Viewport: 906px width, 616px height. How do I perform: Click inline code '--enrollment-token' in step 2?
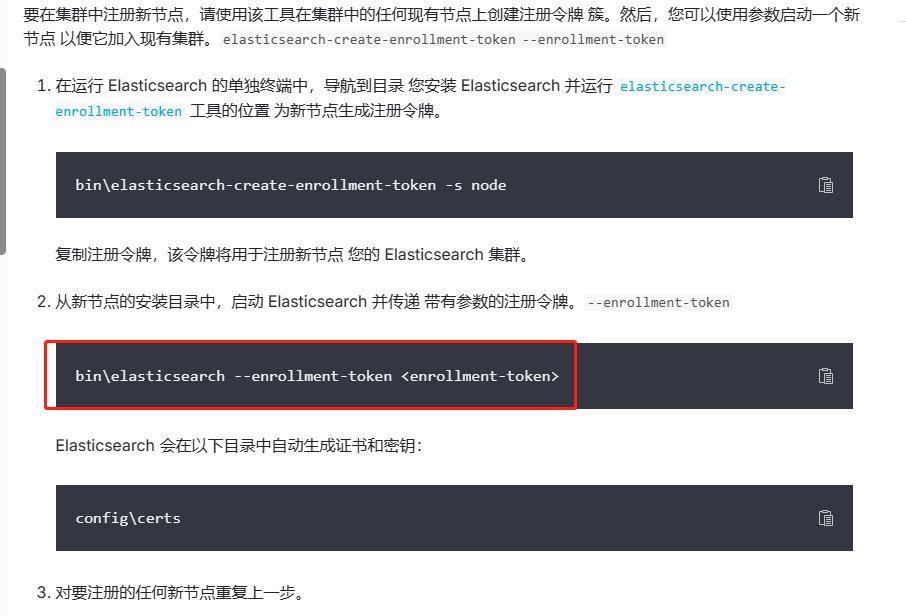tap(659, 302)
